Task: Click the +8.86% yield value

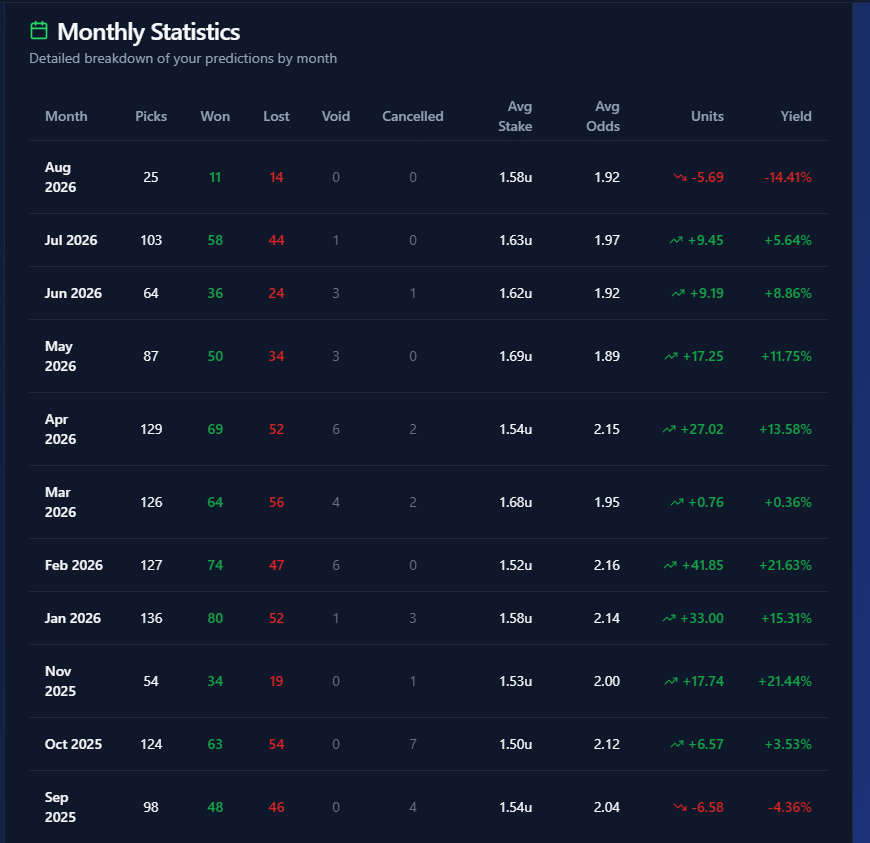Action: click(x=788, y=293)
